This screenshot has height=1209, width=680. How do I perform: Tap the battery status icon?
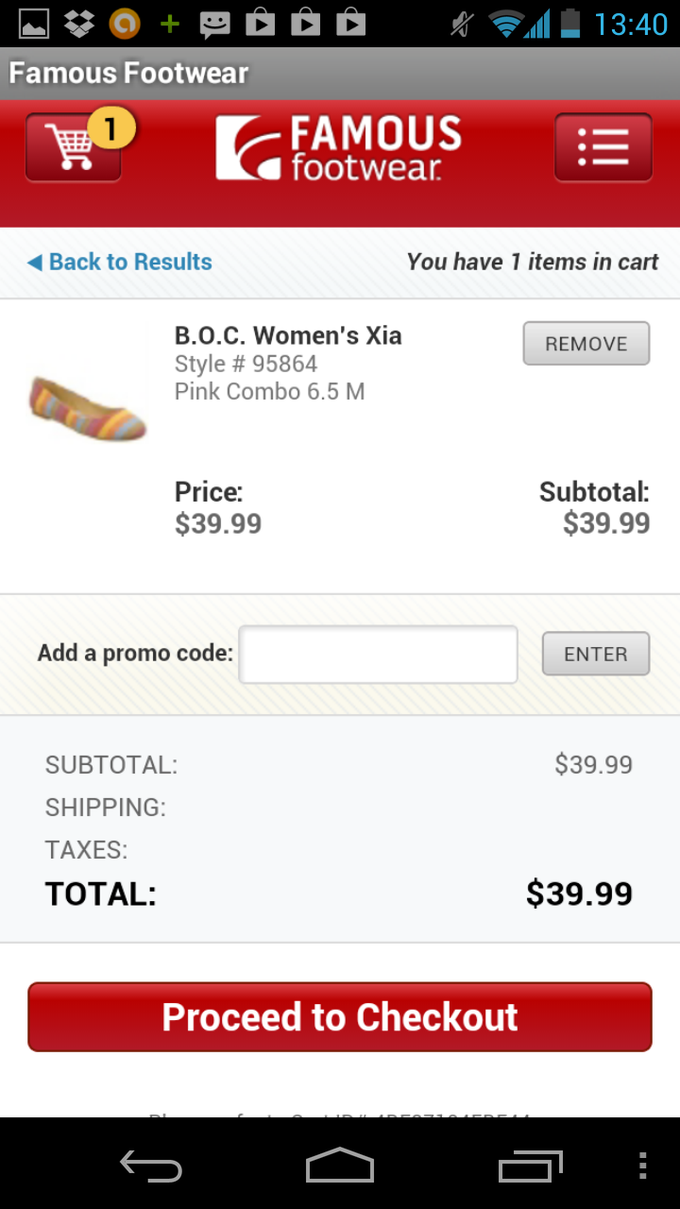(570, 23)
